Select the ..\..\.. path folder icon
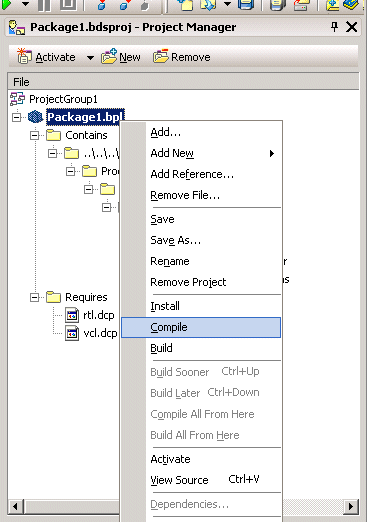 [x=71, y=153]
